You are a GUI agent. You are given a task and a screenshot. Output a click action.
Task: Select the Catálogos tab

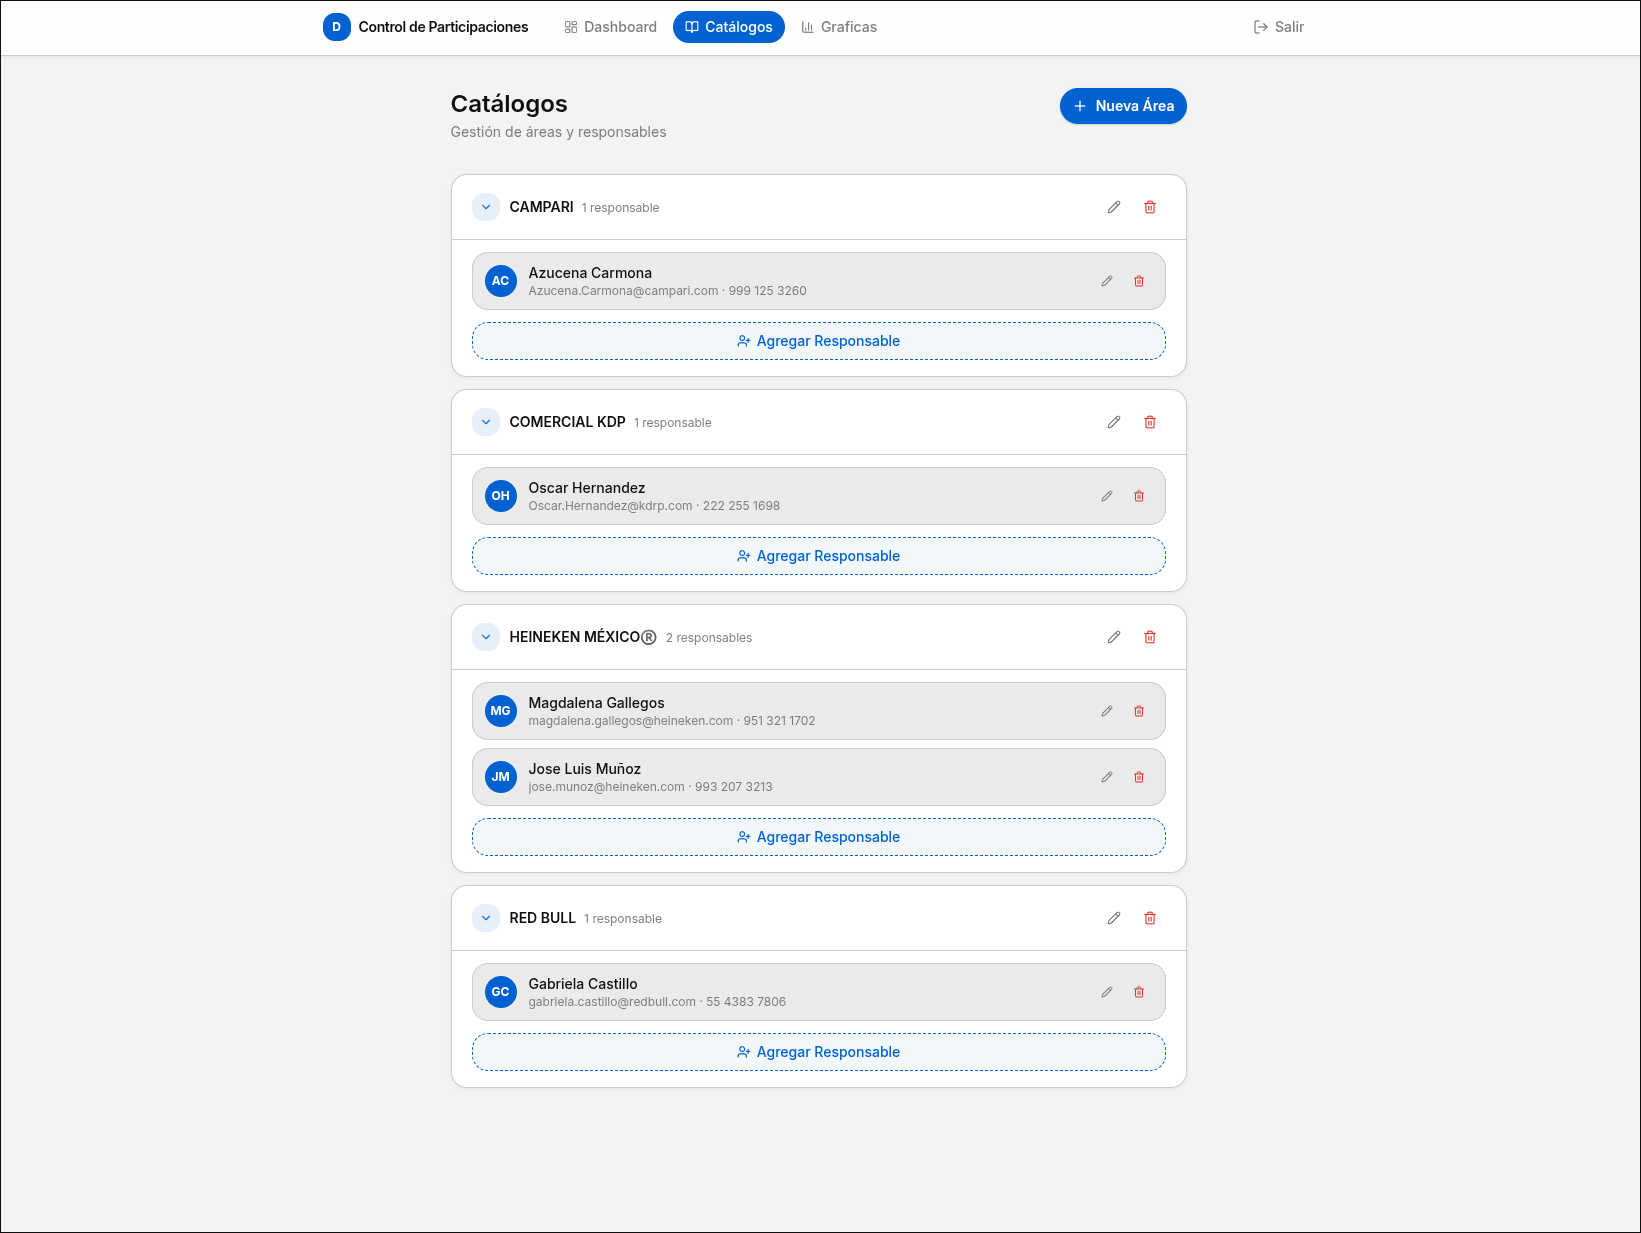[729, 27]
